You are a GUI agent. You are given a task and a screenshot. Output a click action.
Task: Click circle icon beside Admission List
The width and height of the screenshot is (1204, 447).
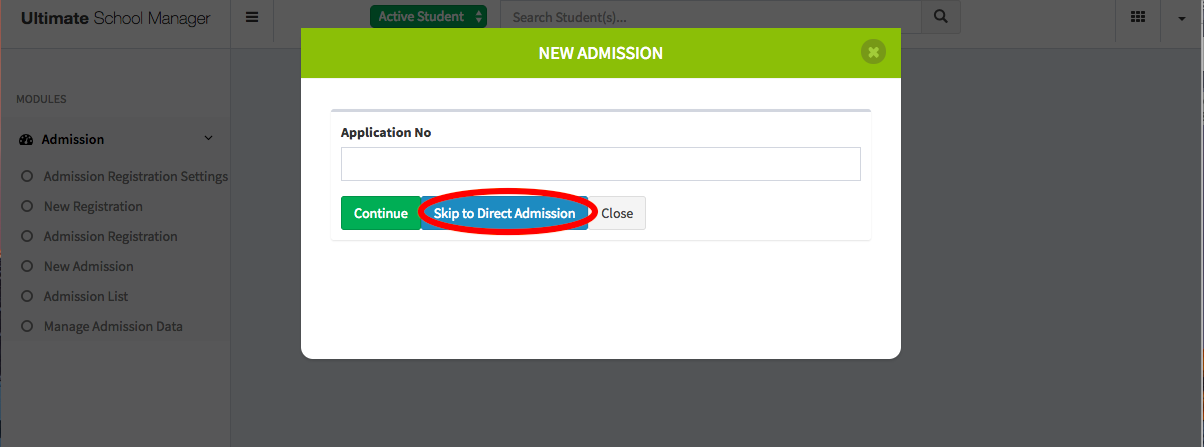tap(27, 297)
